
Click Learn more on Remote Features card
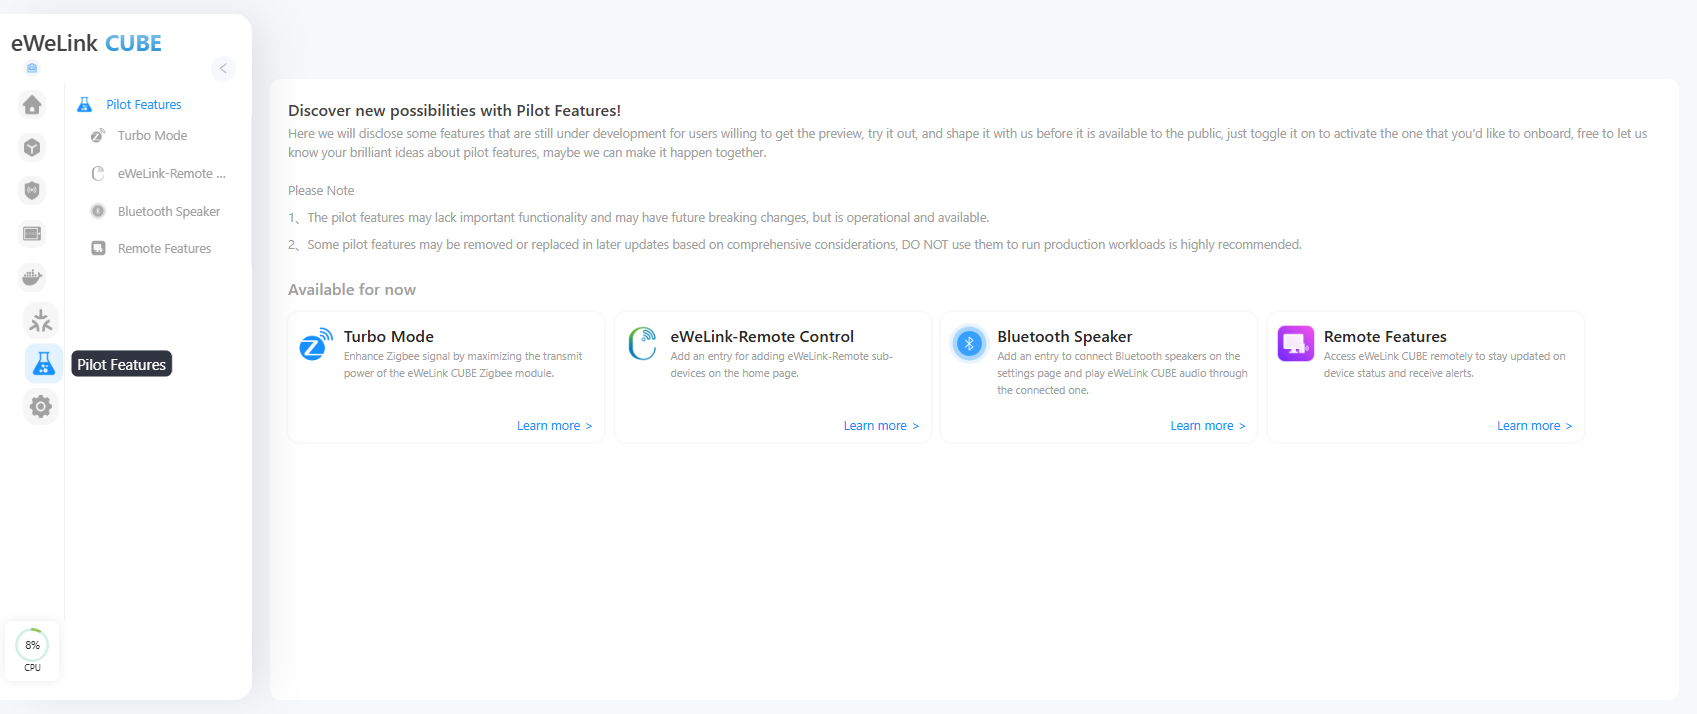point(1534,426)
